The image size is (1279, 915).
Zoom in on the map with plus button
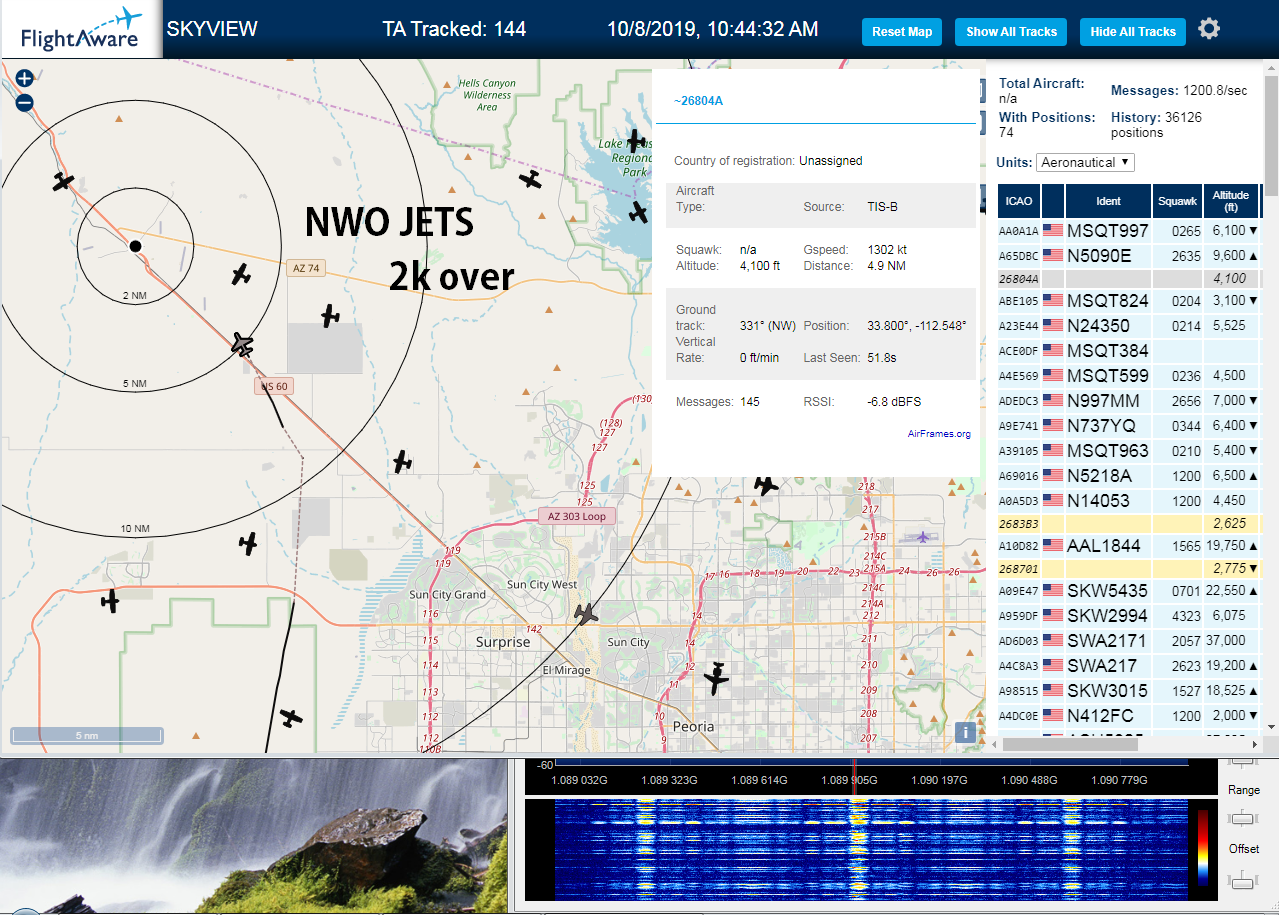[25, 78]
